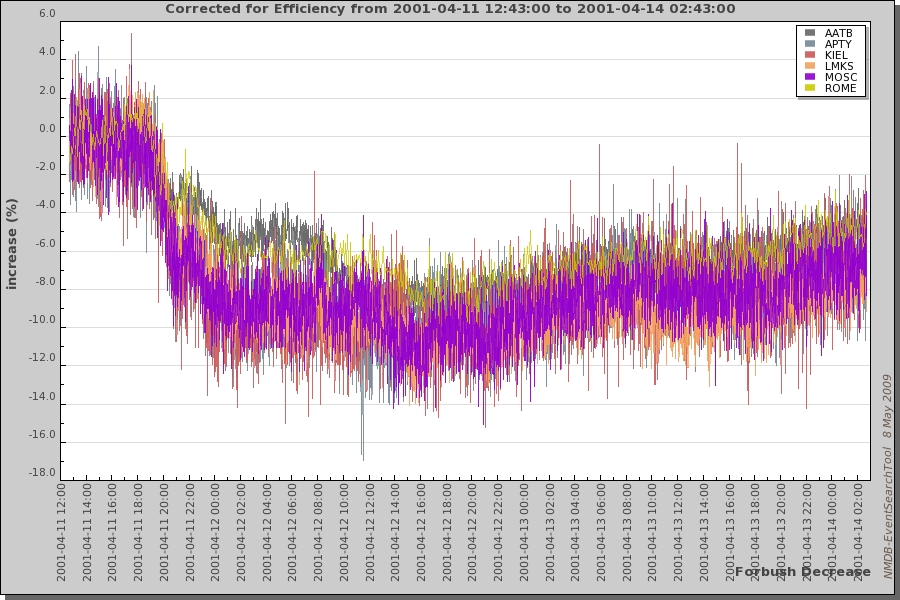Select the LMKS legend label

pos(839,66)
